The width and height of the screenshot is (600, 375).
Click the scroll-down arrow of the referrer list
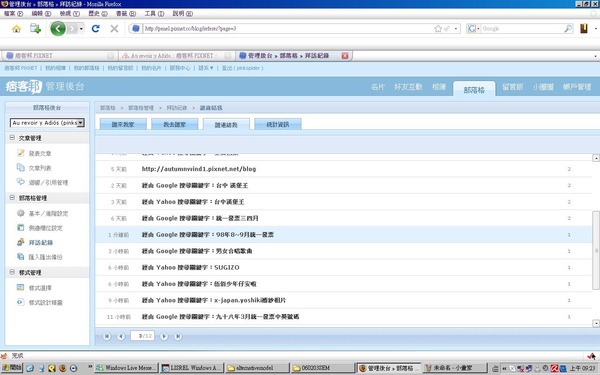596,323
